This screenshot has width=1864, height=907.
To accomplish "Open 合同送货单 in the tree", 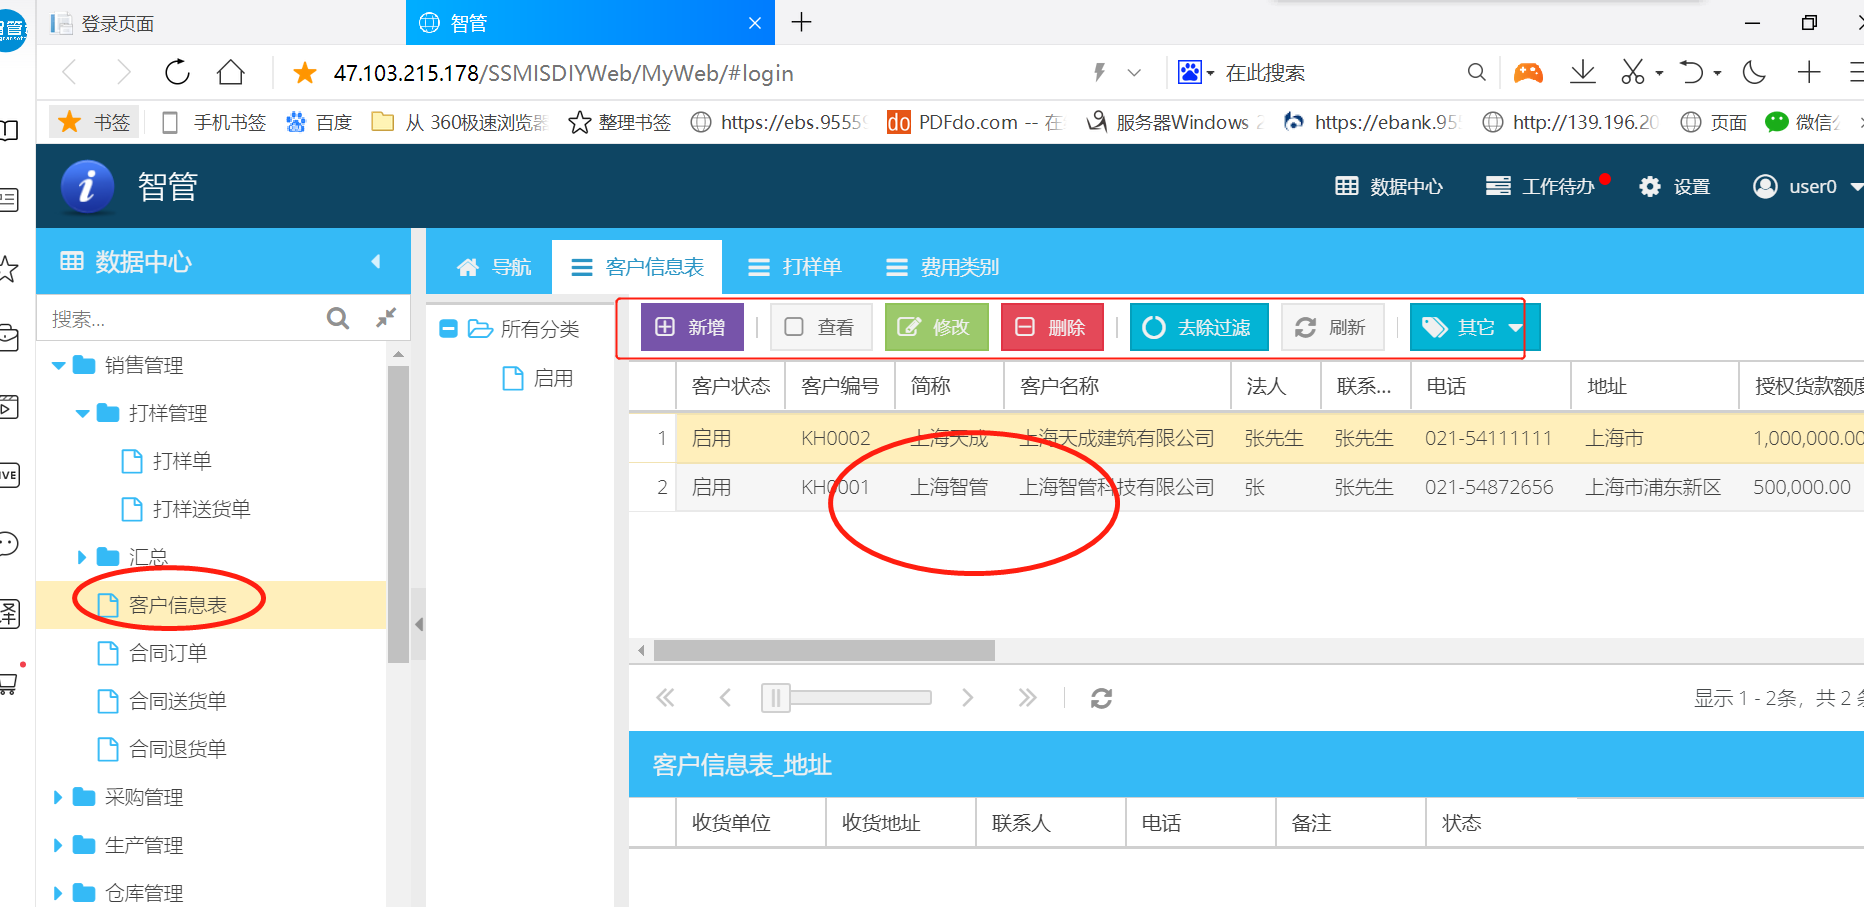I will [177, 701].
